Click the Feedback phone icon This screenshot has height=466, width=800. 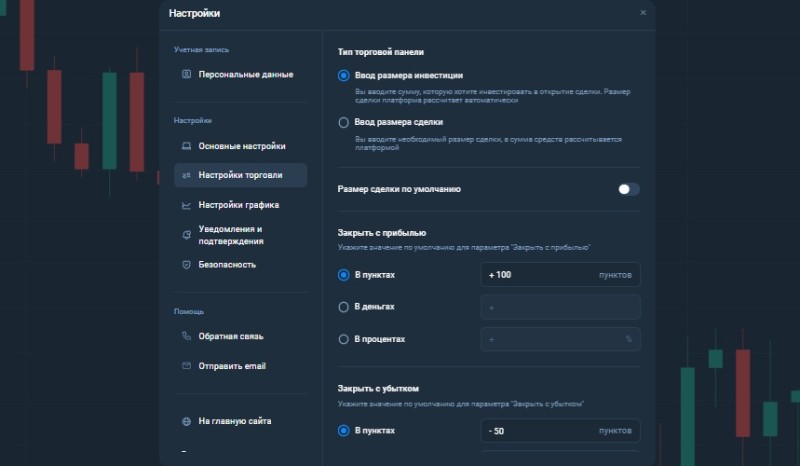coord(186,336)
